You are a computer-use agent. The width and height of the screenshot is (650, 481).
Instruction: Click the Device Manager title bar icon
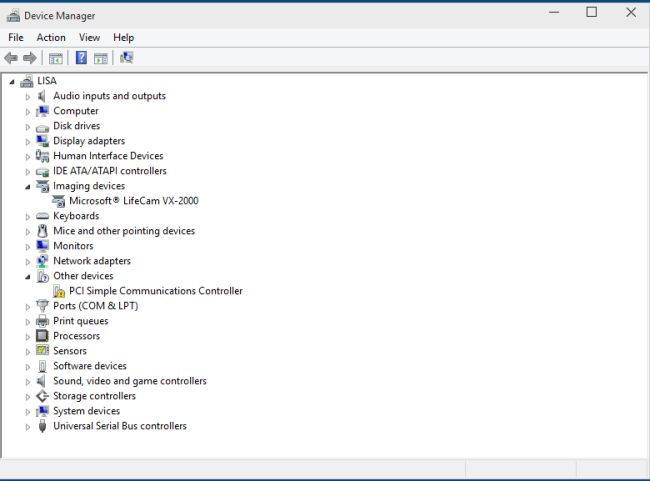click(x=13, y=16)
